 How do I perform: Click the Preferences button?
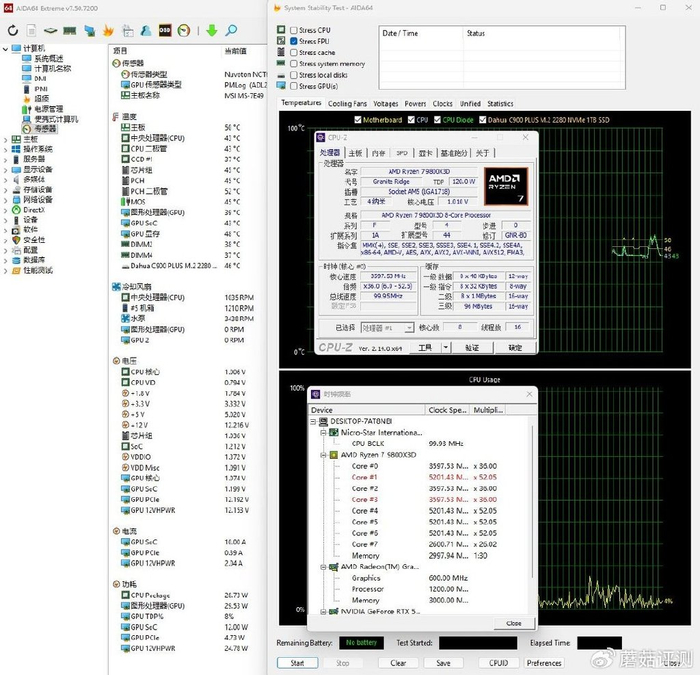tap(544, 663)
